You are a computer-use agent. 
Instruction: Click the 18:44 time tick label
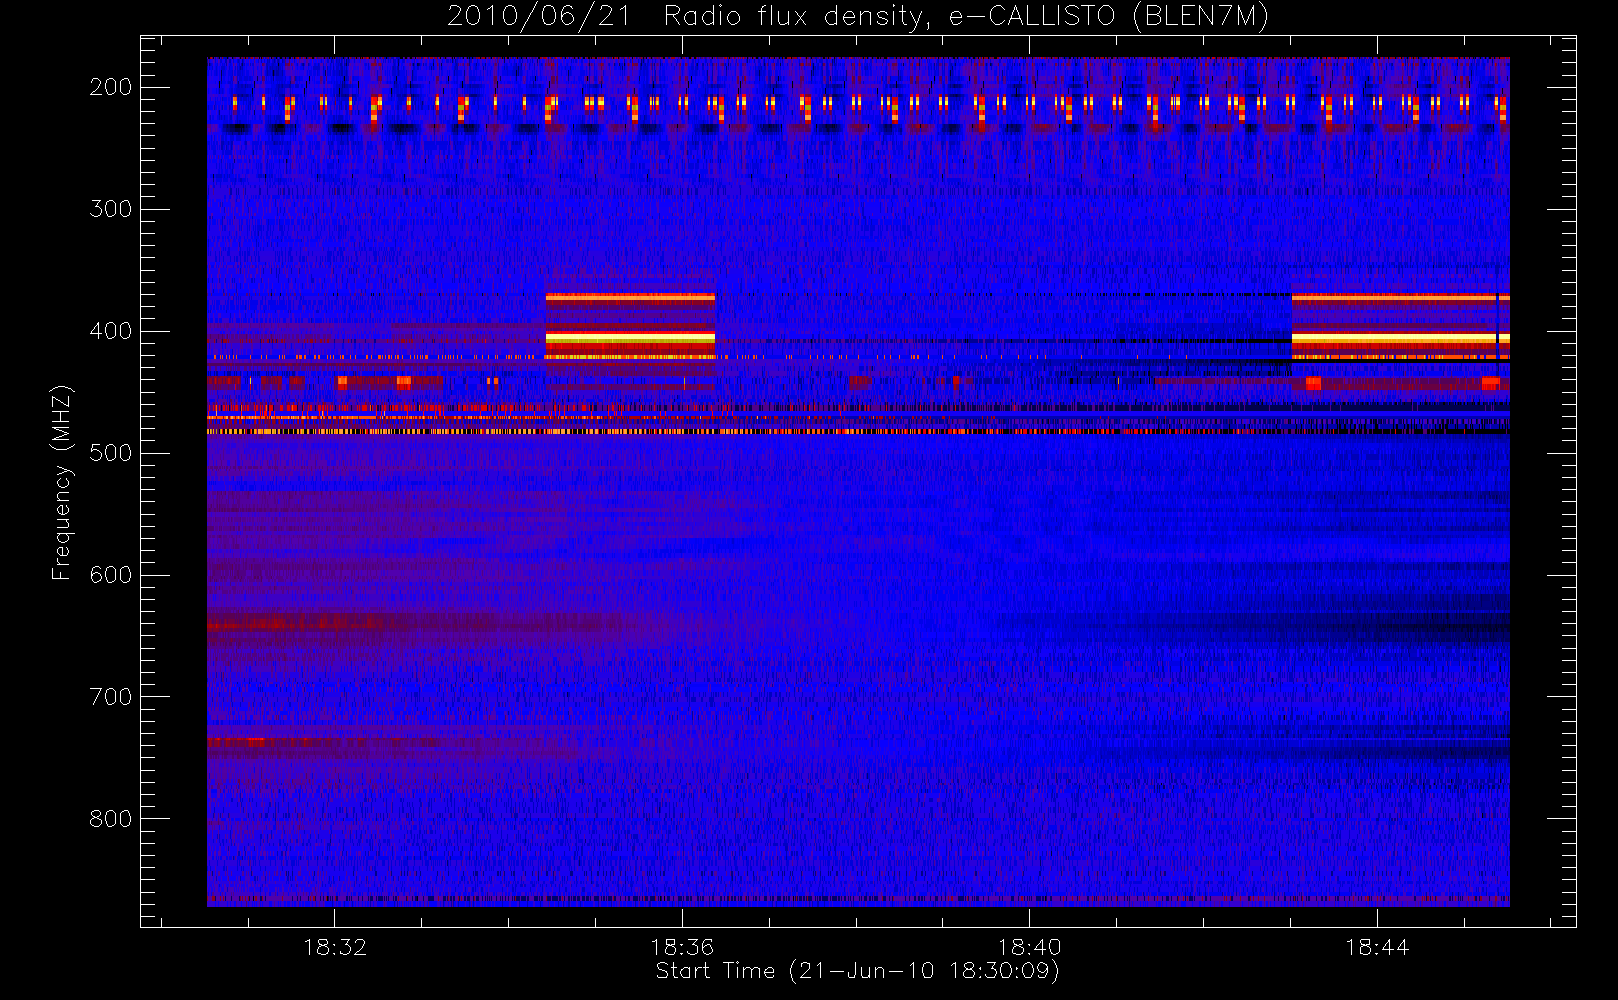click(x=1377, y=947)
